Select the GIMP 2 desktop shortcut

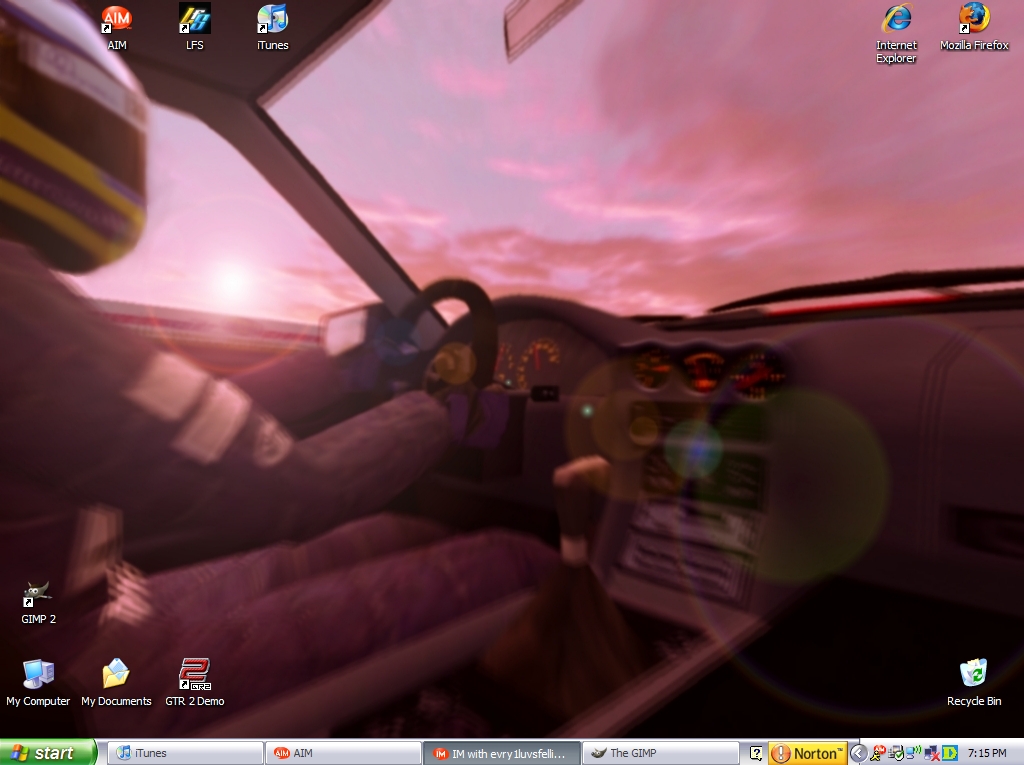38,603
